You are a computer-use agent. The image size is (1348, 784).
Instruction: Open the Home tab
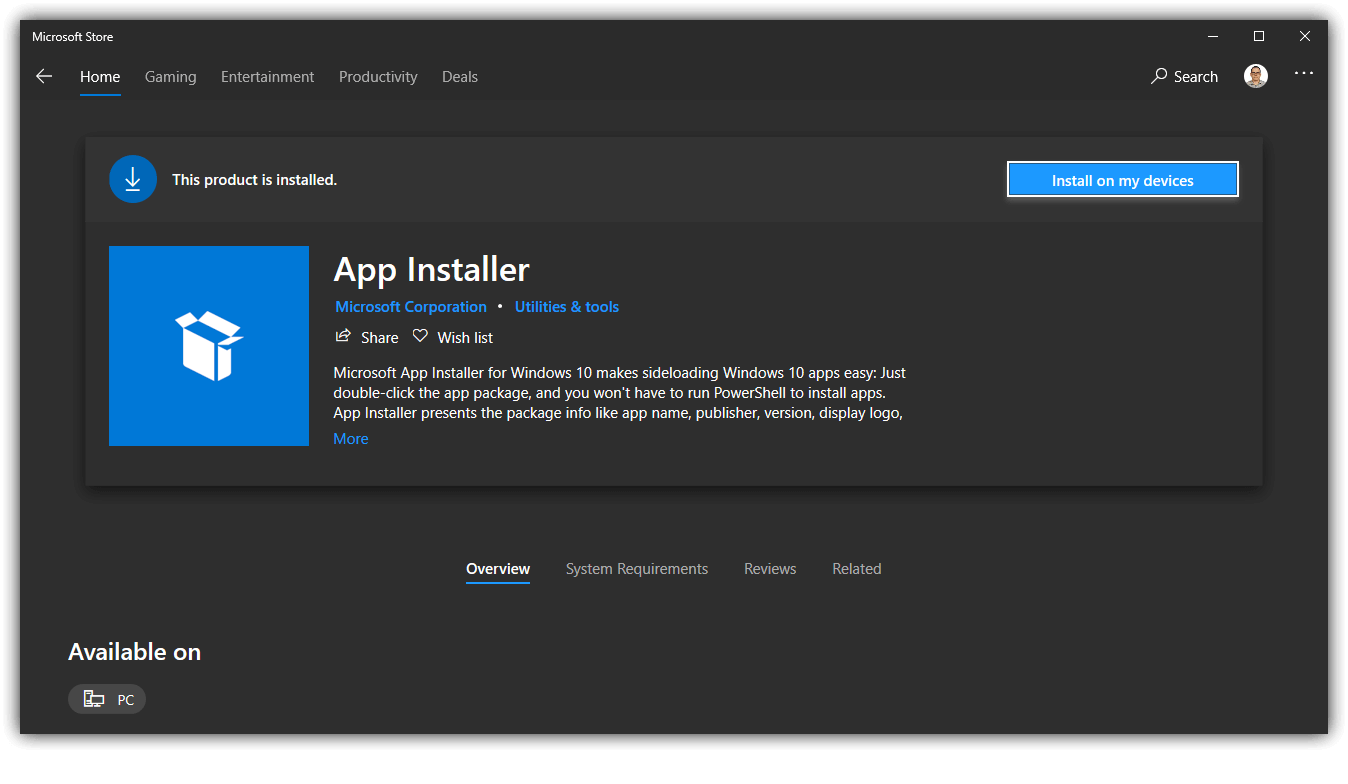tap(100, 76)
